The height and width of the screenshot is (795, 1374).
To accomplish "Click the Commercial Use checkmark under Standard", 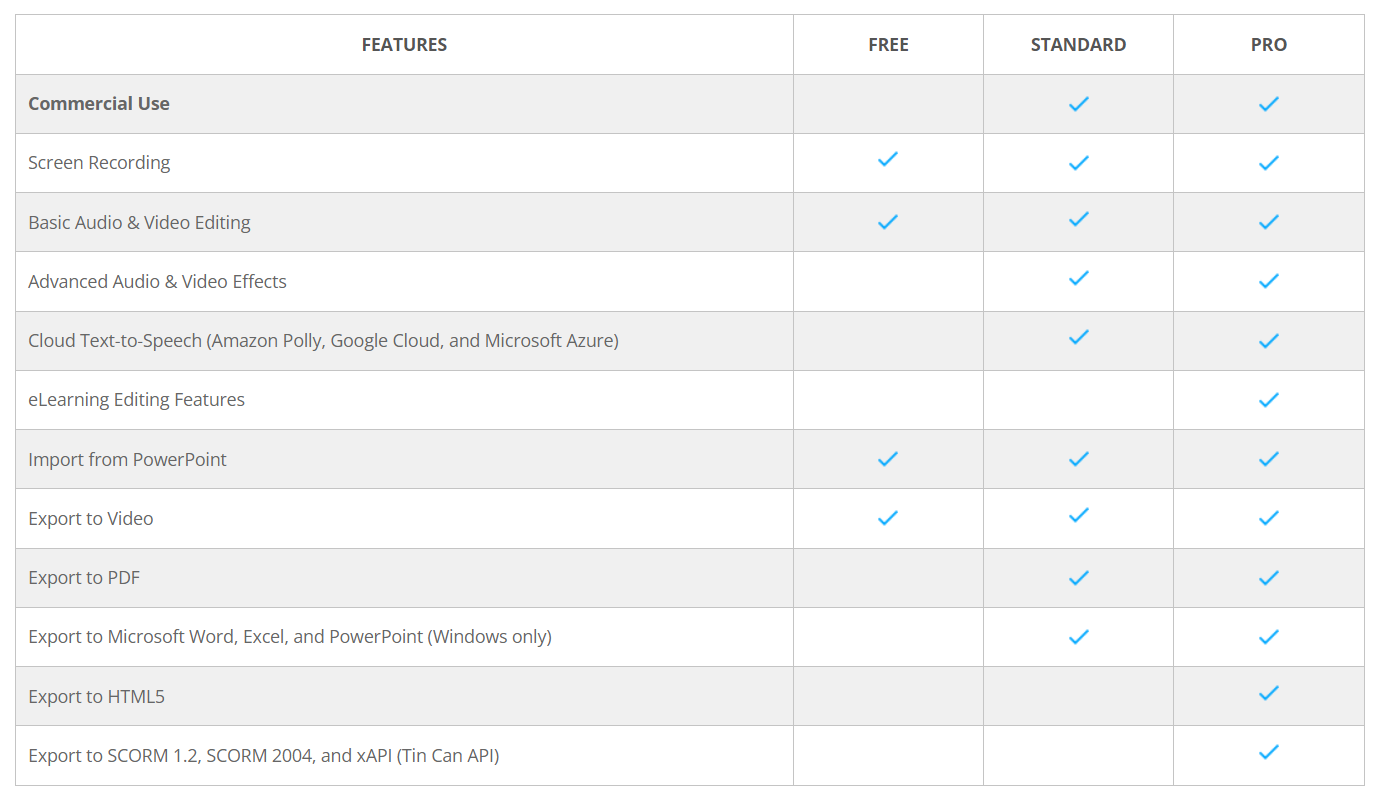I will coord(1078,104).
